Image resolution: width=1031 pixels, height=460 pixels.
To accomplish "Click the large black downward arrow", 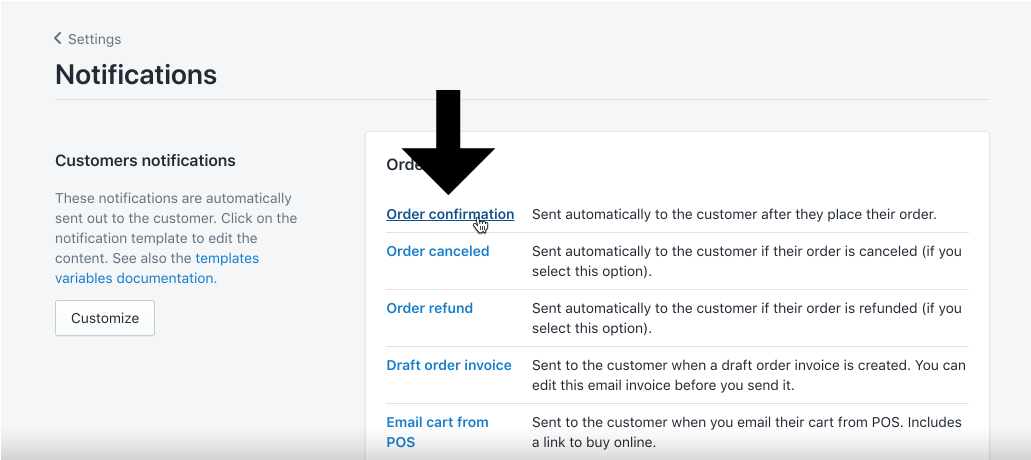I will click(x=448, y=140).
